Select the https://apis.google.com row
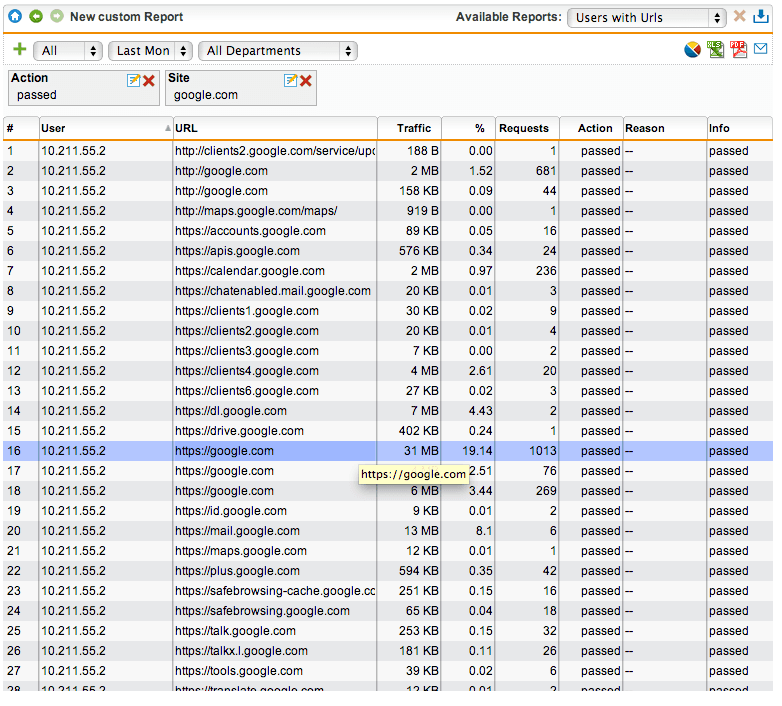The image size is (782, 706). pyautogui.click(x=388, y=251)
